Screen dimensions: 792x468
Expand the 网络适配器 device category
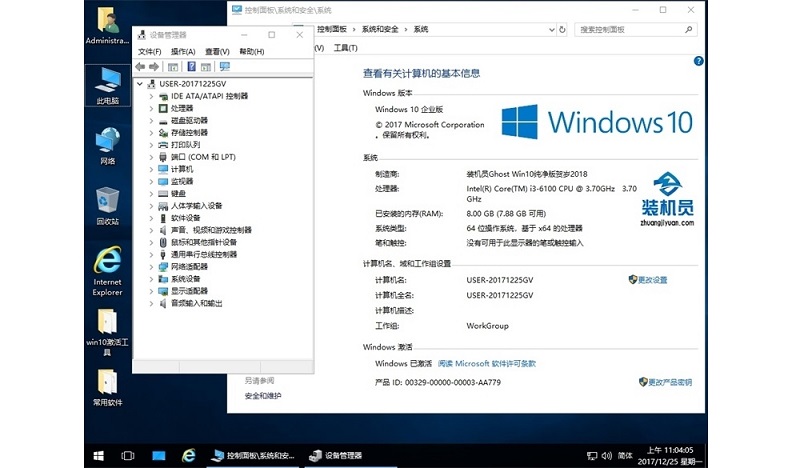pos(151,267)
